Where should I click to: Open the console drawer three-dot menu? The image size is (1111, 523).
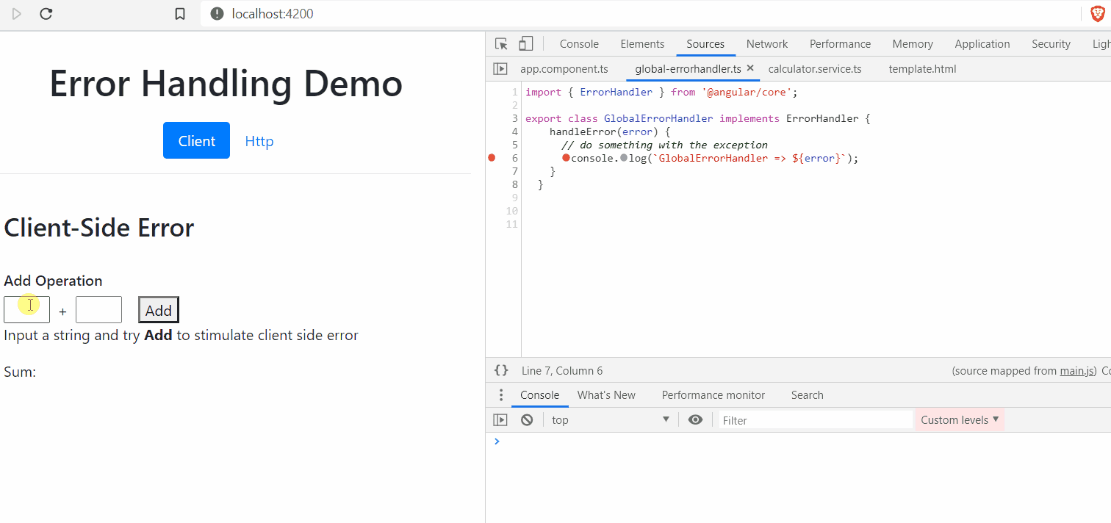(x=501, y=395)
